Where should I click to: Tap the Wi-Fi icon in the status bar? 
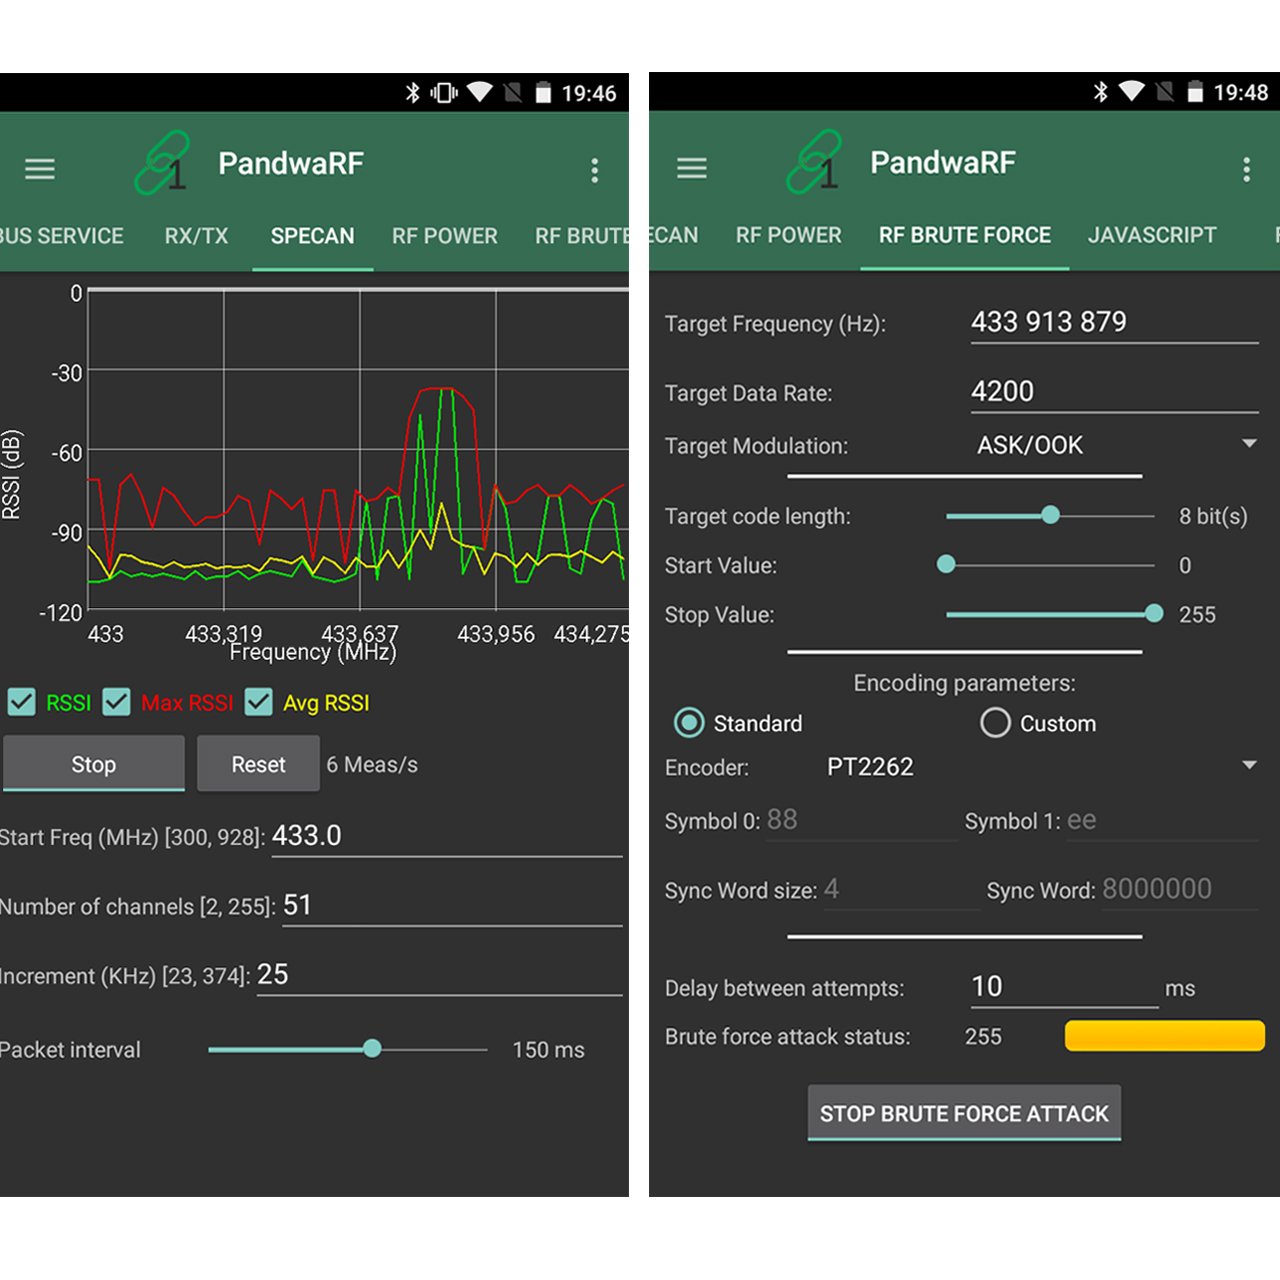(x=480, y=93)
